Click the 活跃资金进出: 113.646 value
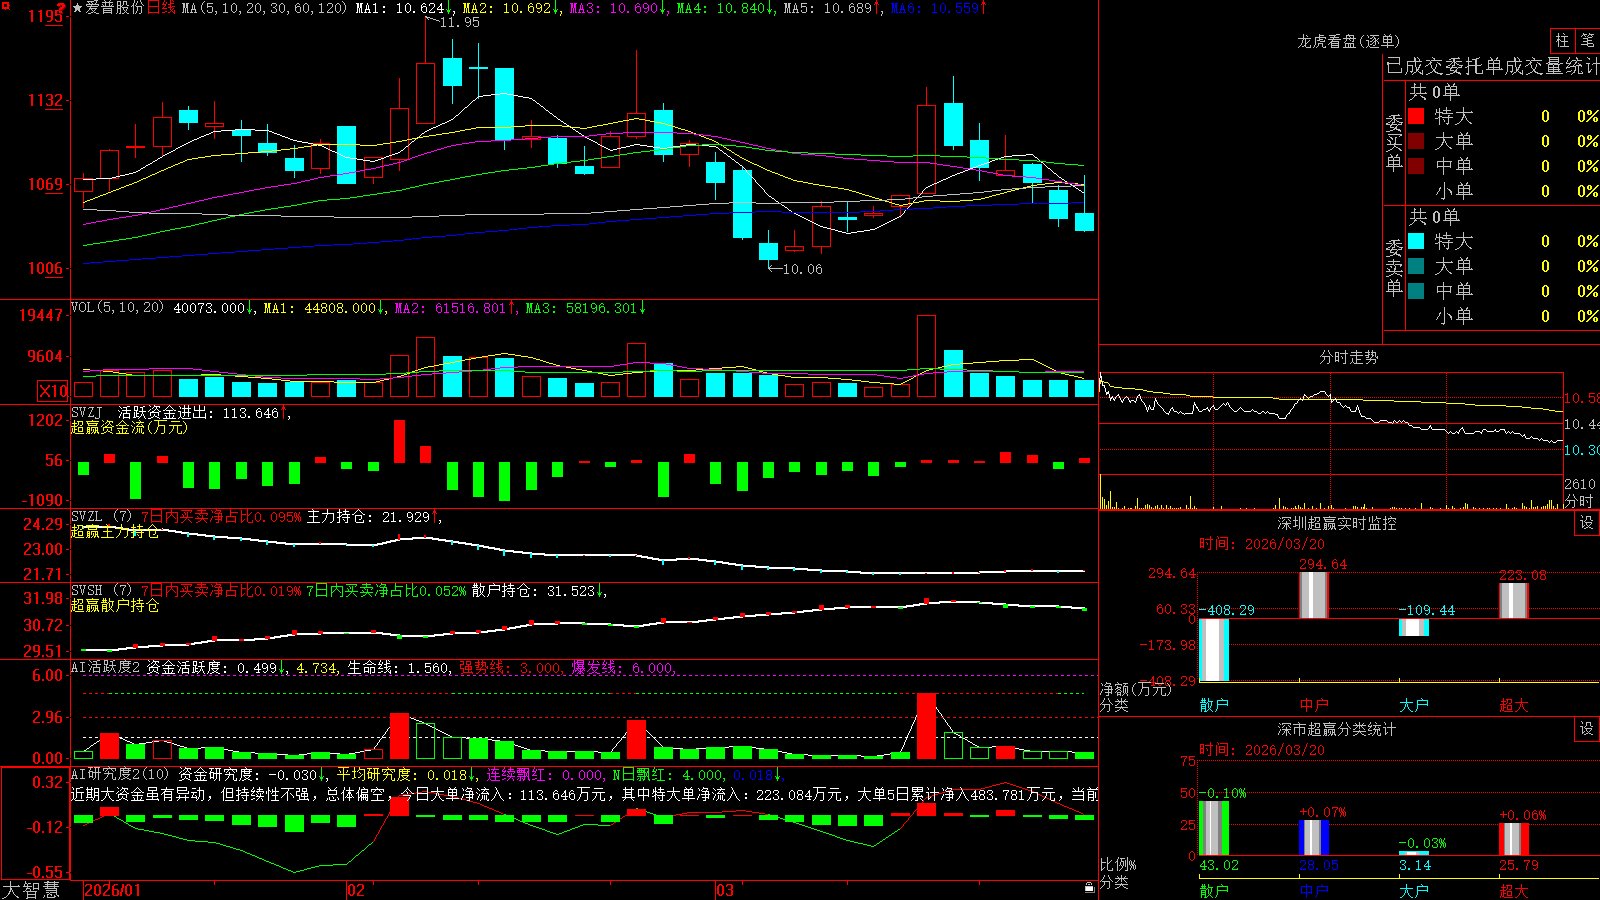The width and height of the screenshot is (1600, 900). click(202, 413)
